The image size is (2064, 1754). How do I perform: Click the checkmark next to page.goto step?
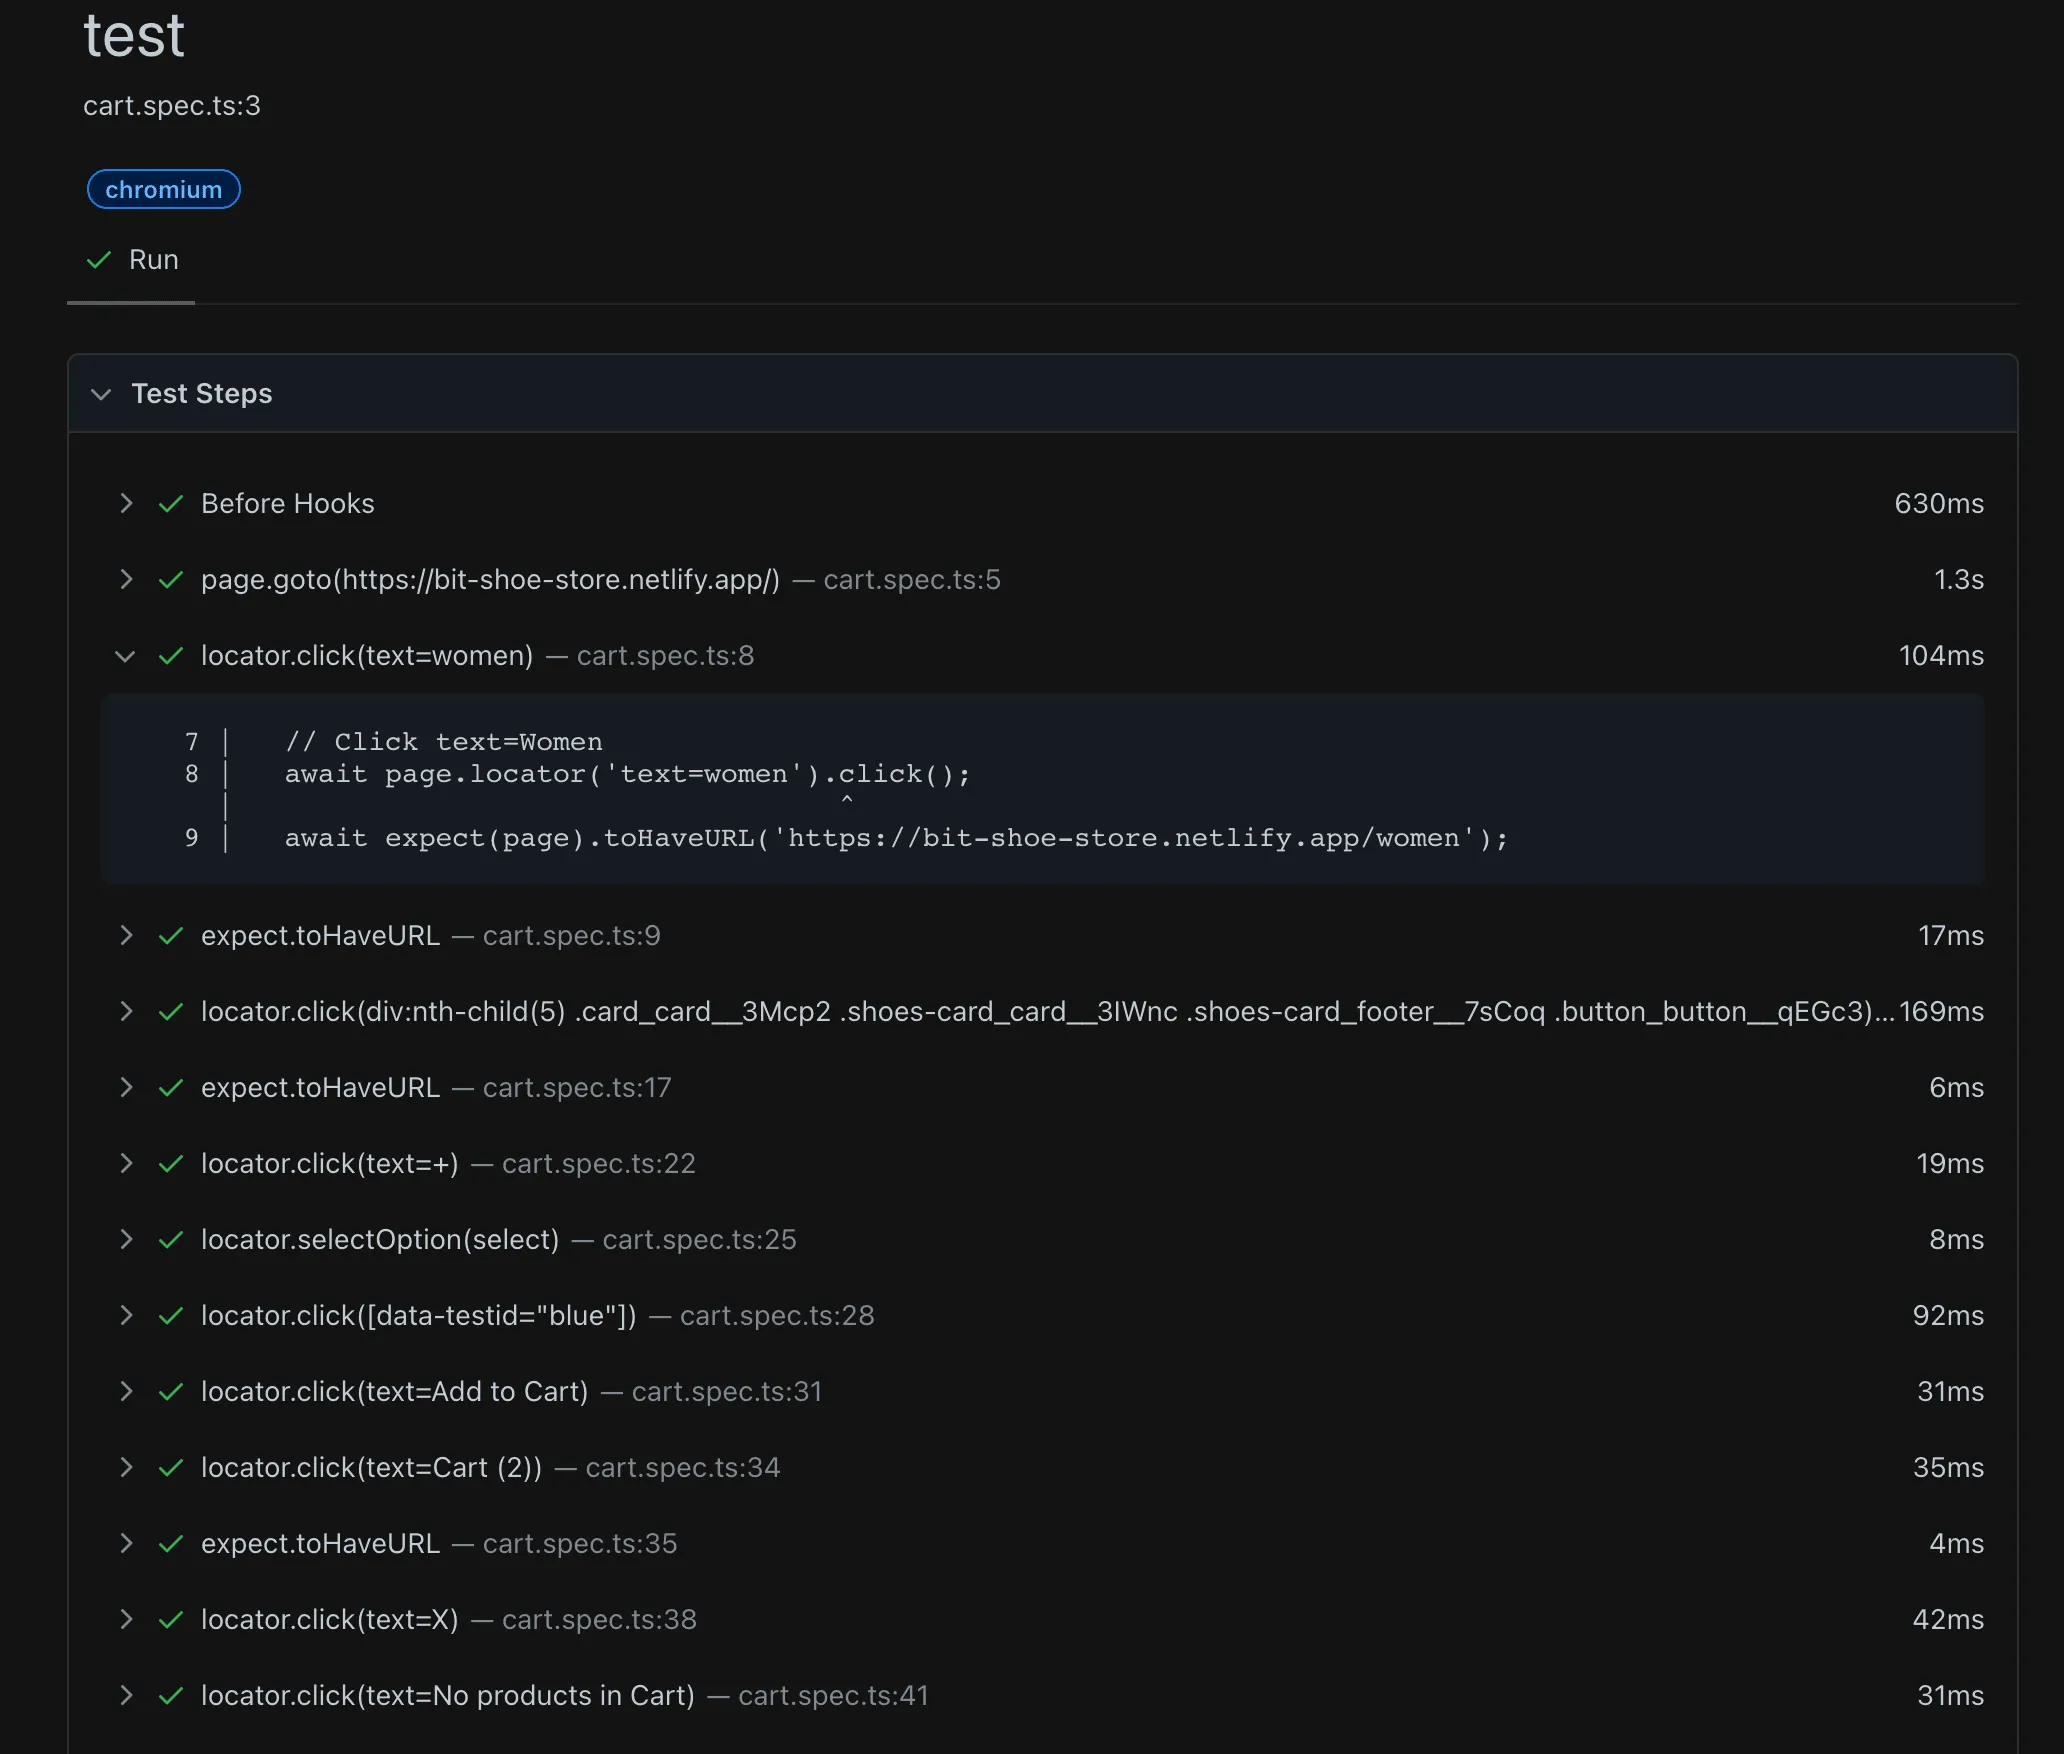point(171,579)
